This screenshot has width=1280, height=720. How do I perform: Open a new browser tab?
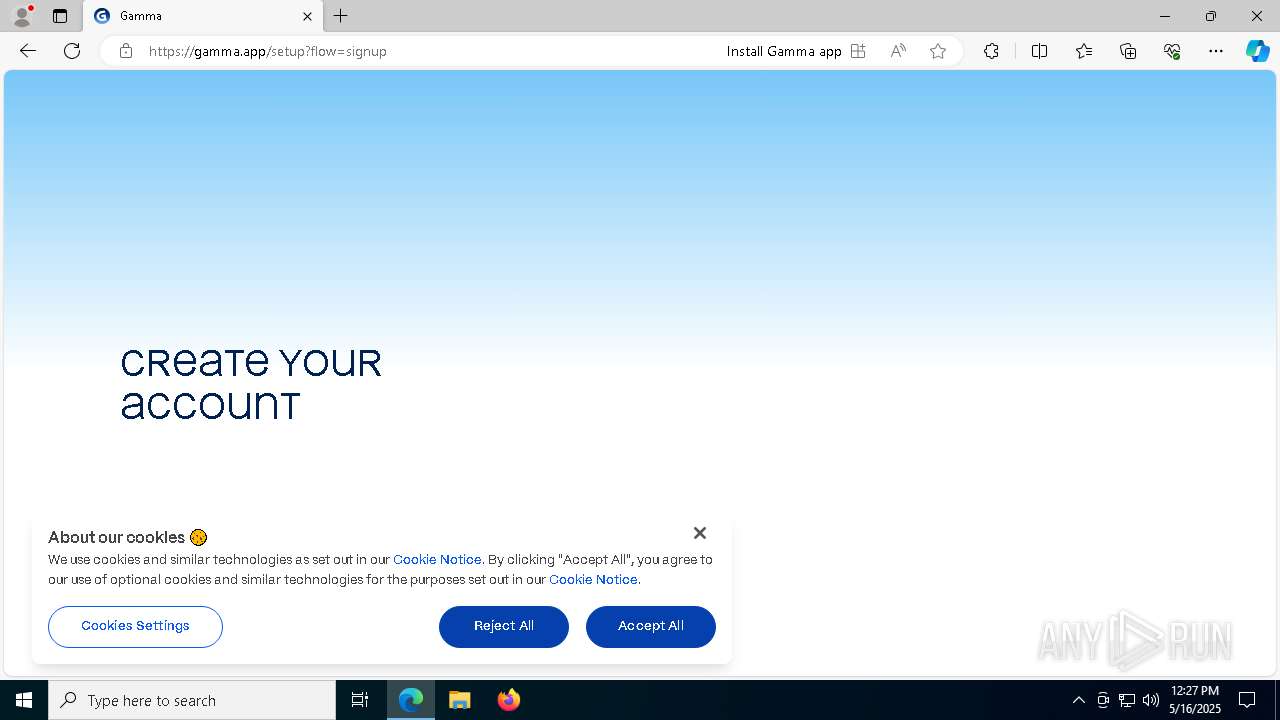point(341,16)
